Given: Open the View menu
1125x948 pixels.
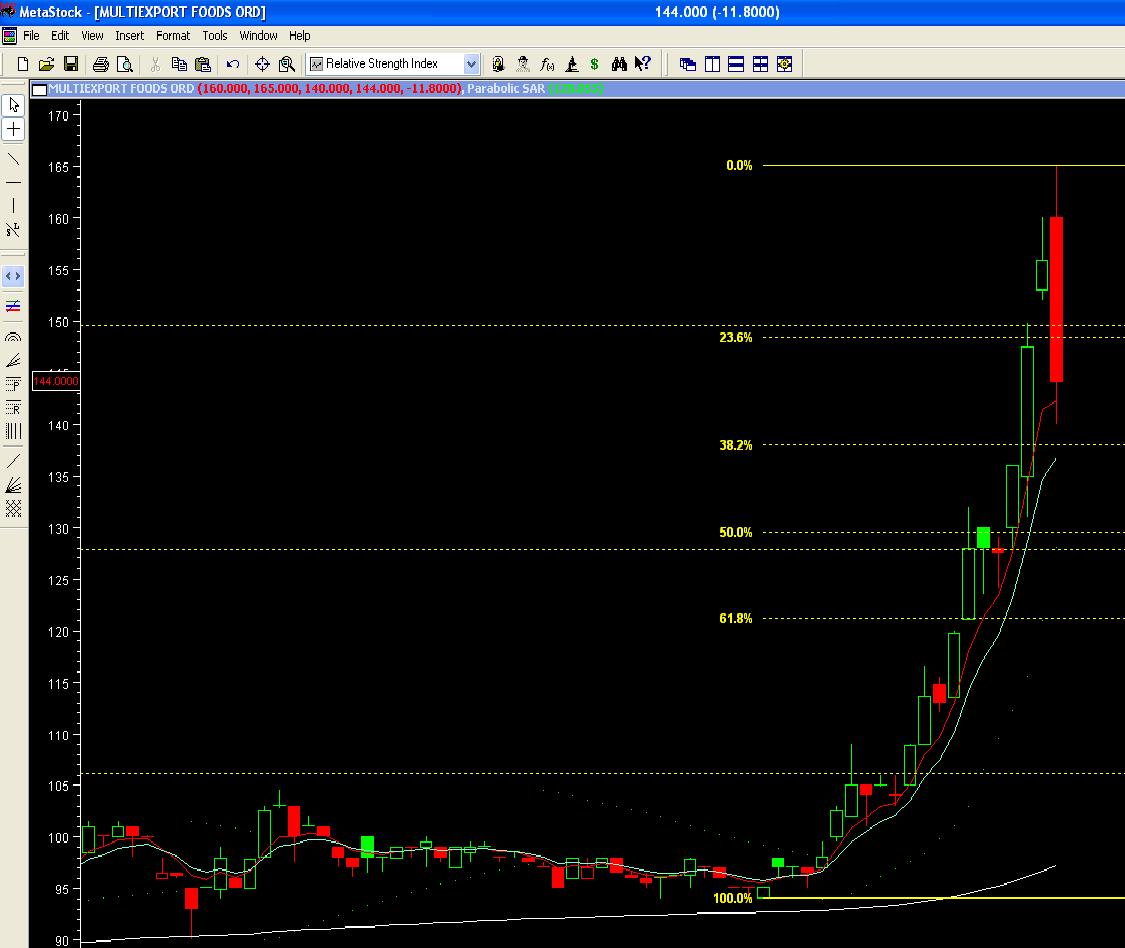Looking at the screenshot, I should (92, 36).
